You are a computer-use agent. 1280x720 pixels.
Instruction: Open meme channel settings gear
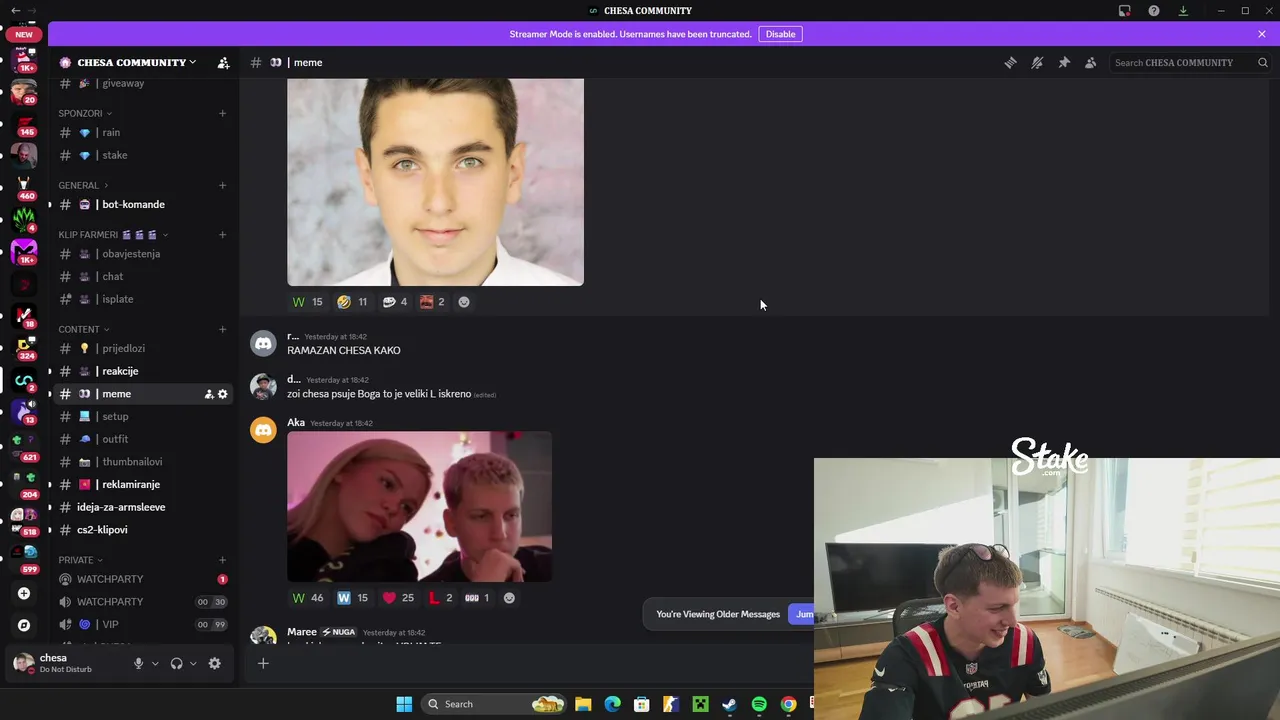coord(223,394)
